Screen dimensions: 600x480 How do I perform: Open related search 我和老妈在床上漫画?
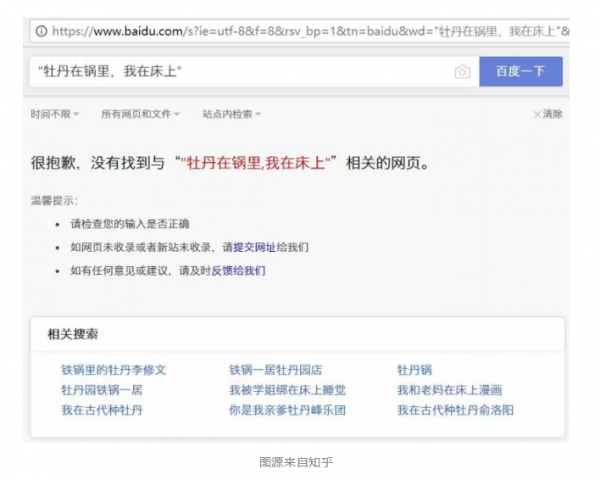[x=450, y=390]
